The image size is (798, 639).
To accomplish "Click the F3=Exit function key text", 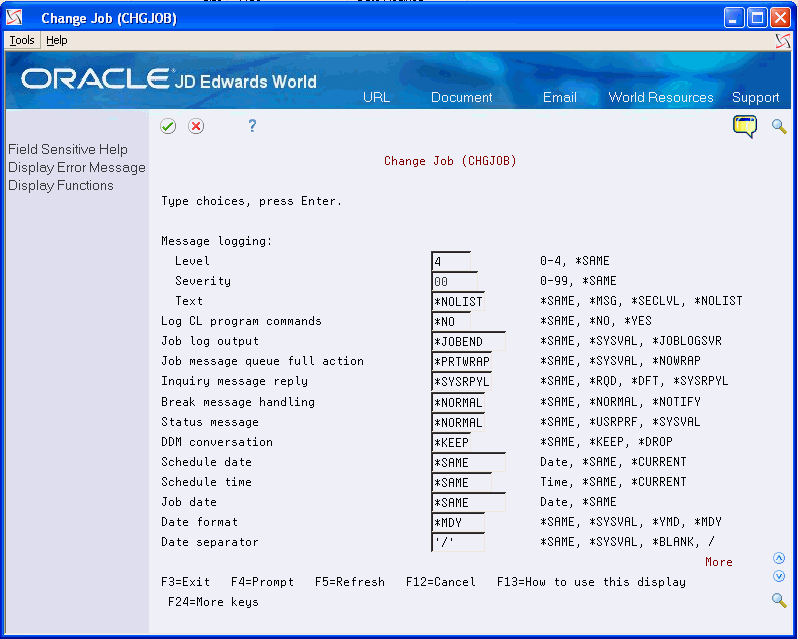I will pos(185,582).
